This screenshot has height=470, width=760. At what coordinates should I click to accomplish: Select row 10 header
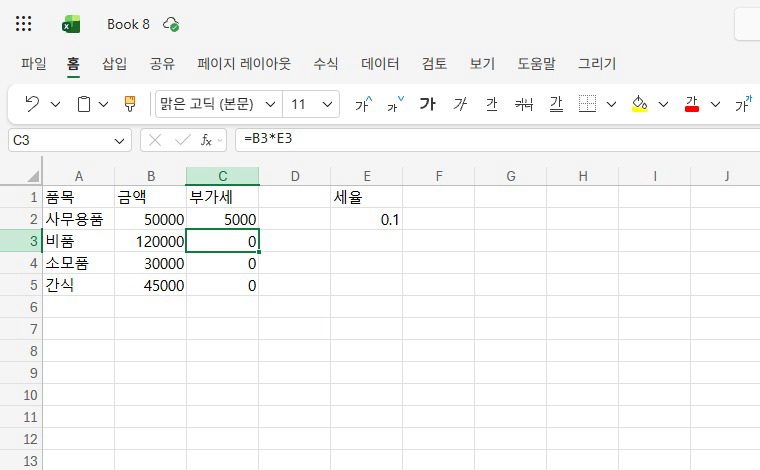click(21, 395)
